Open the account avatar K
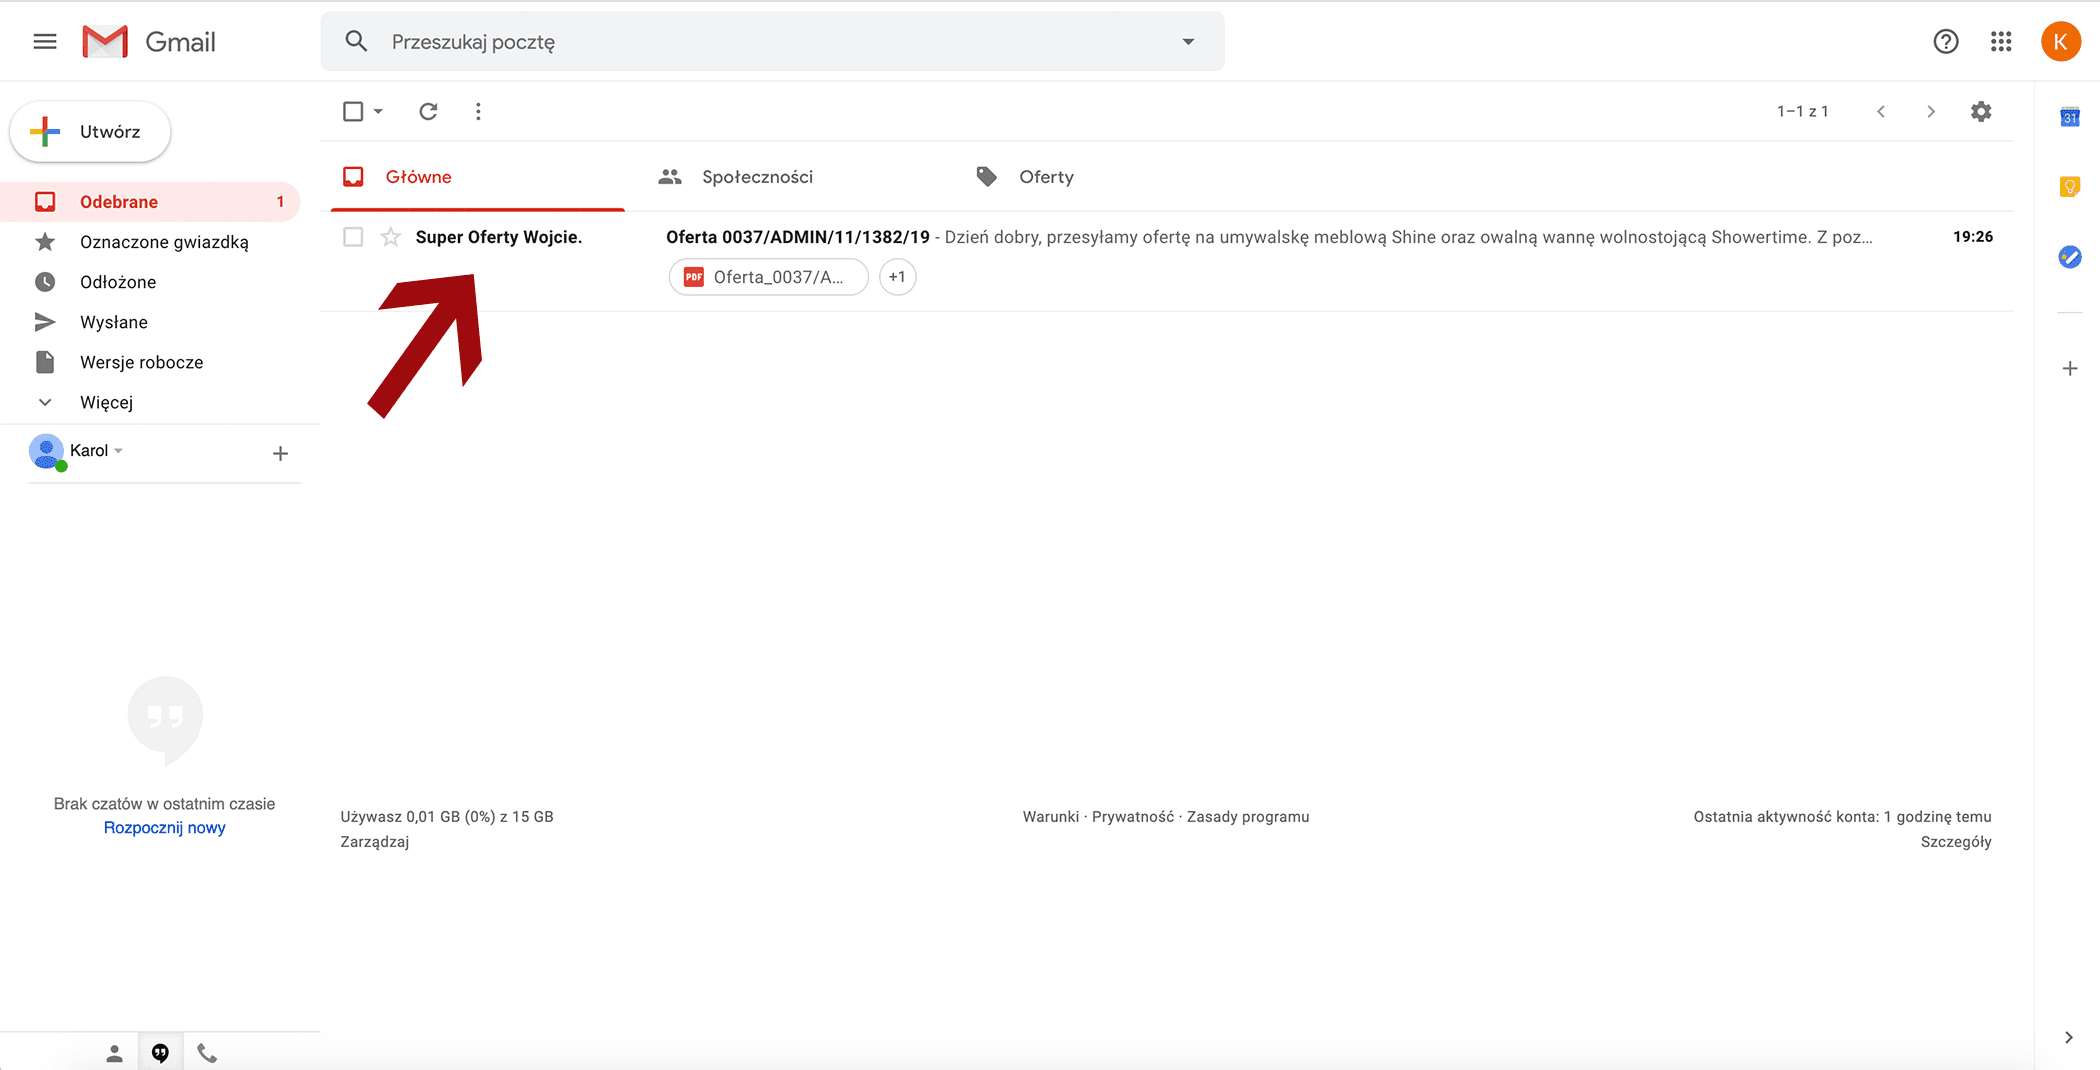Image resolution: width=2100 pixels, height=1070 pixels. (x=2060, y=41)
